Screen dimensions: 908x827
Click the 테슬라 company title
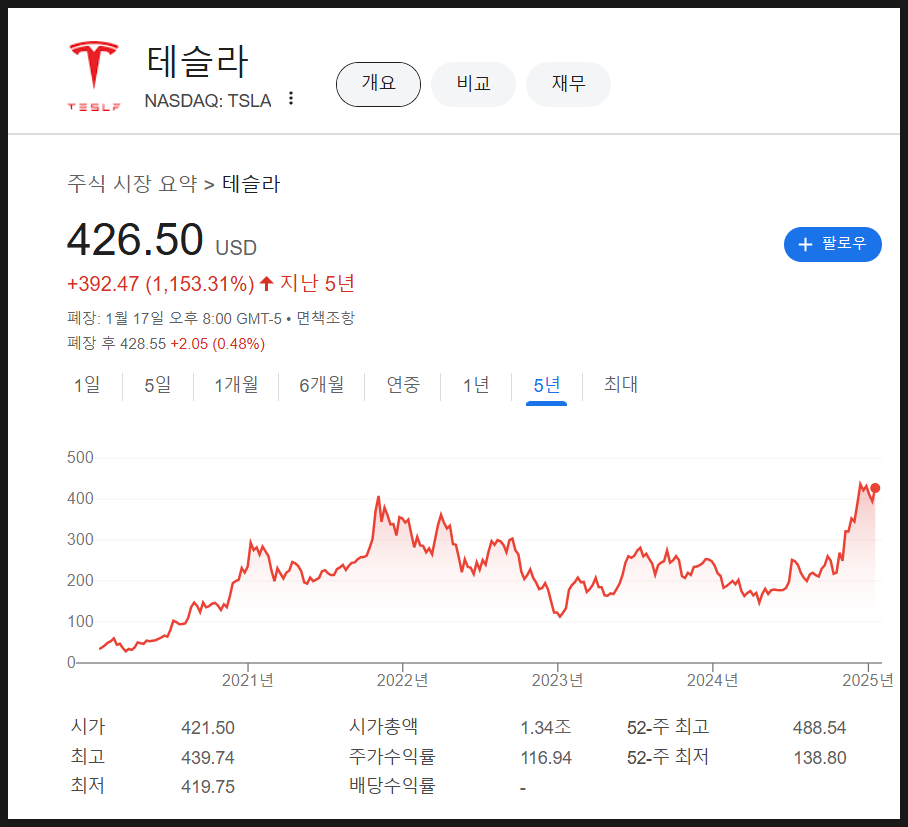tap(197, 62)
